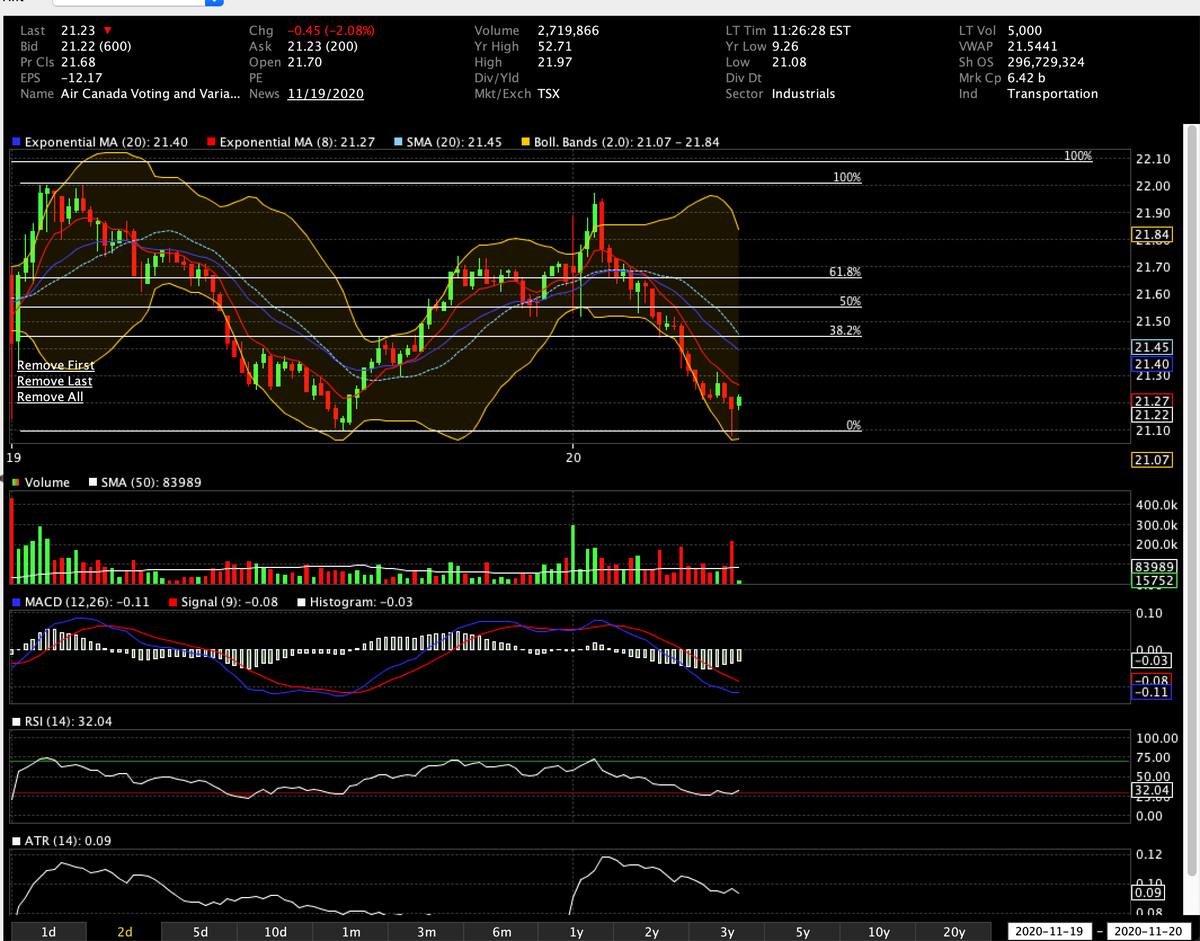Choose the 3m time range

click(426, 932)
